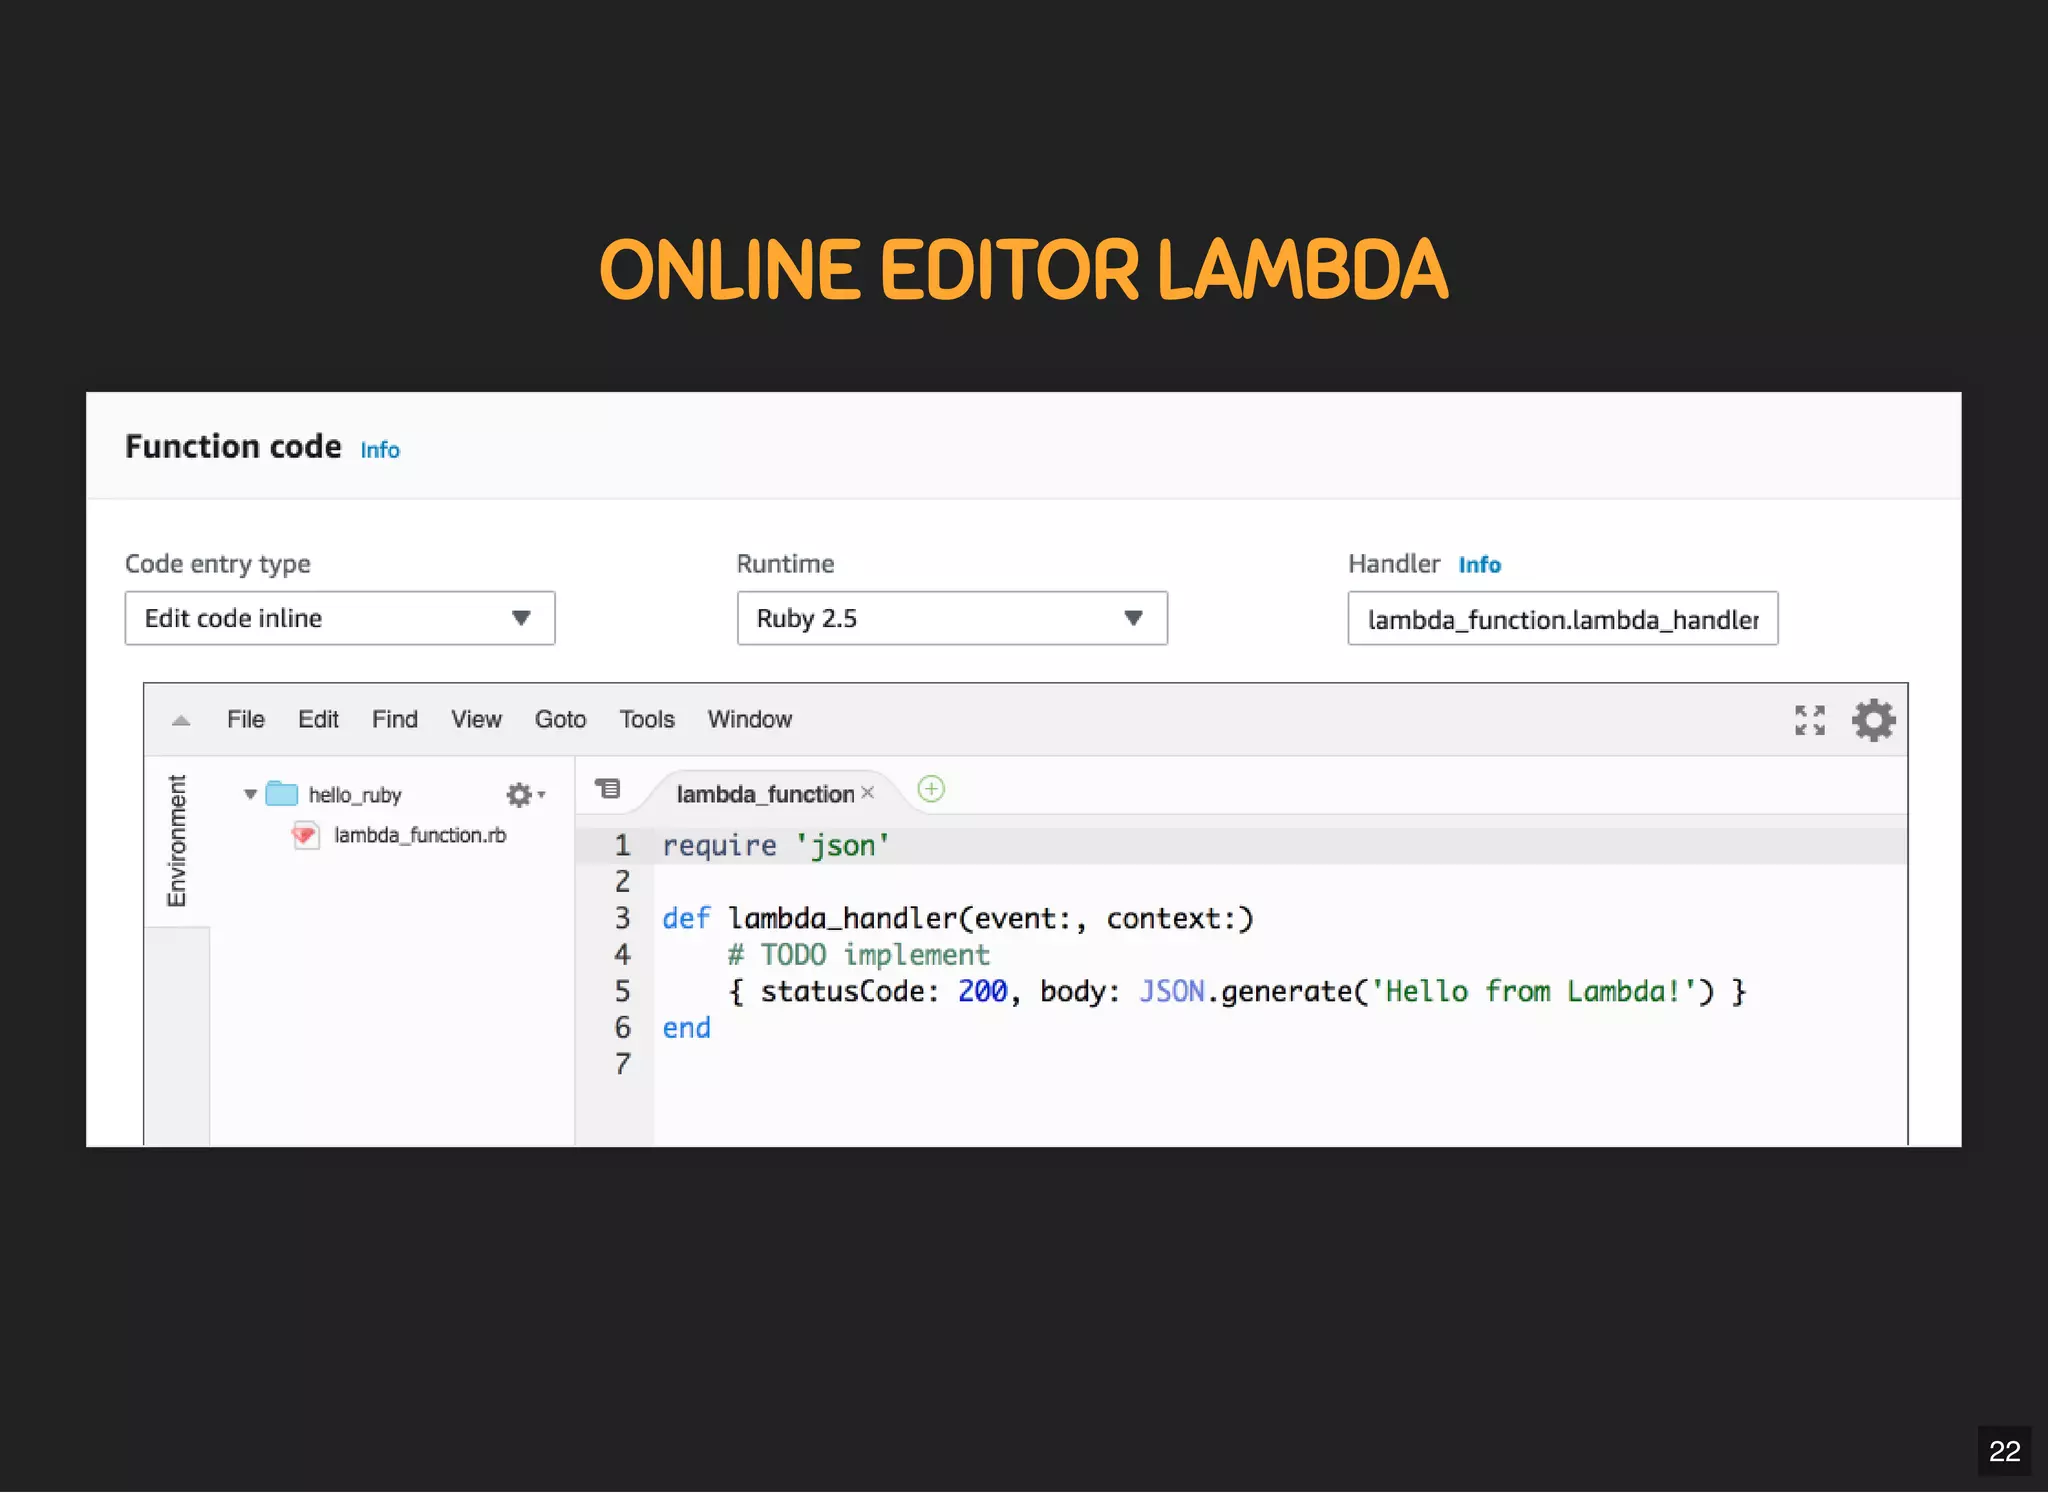
Task: Open the Tools menu
Action: 647,720
